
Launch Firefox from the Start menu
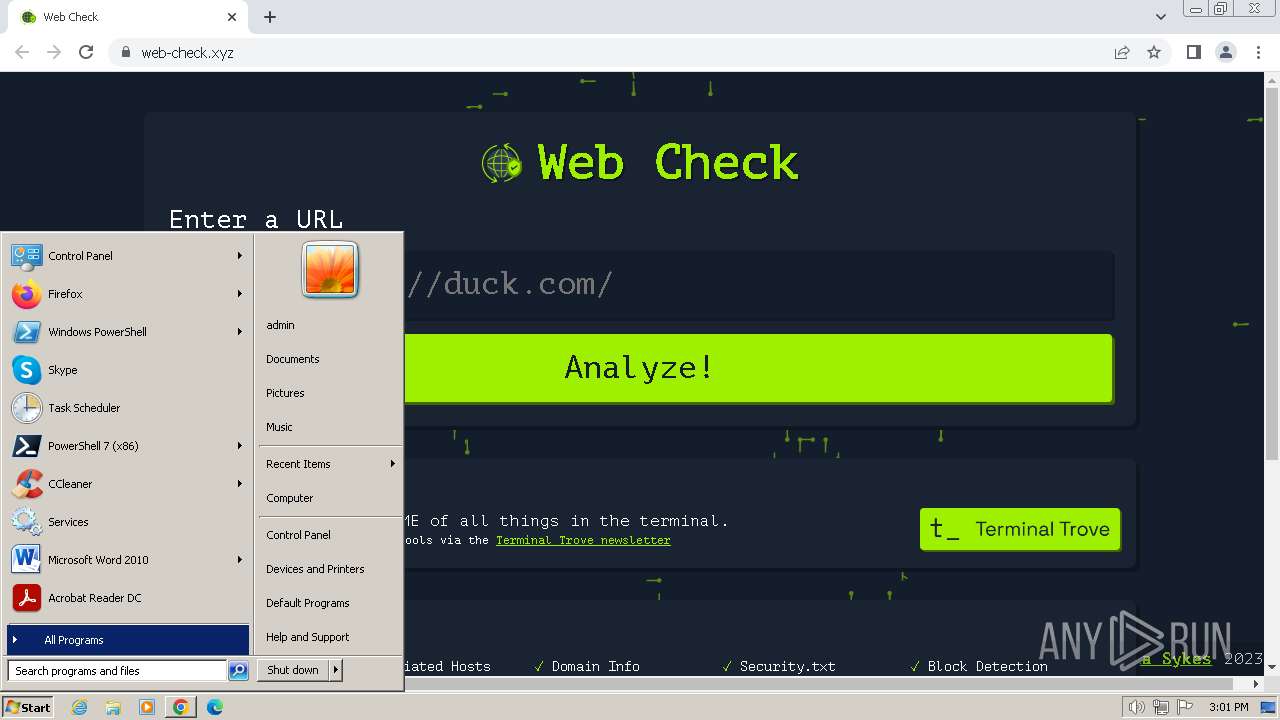coord(127,294)
